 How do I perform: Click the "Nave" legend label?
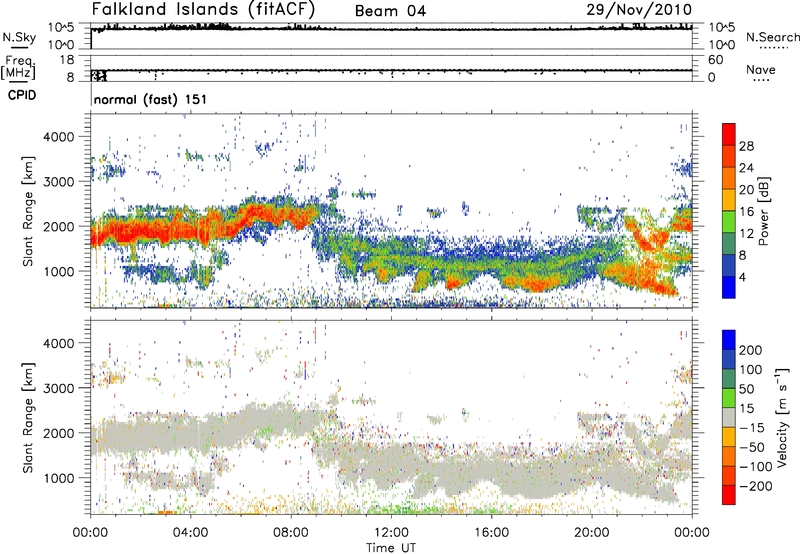761,70
